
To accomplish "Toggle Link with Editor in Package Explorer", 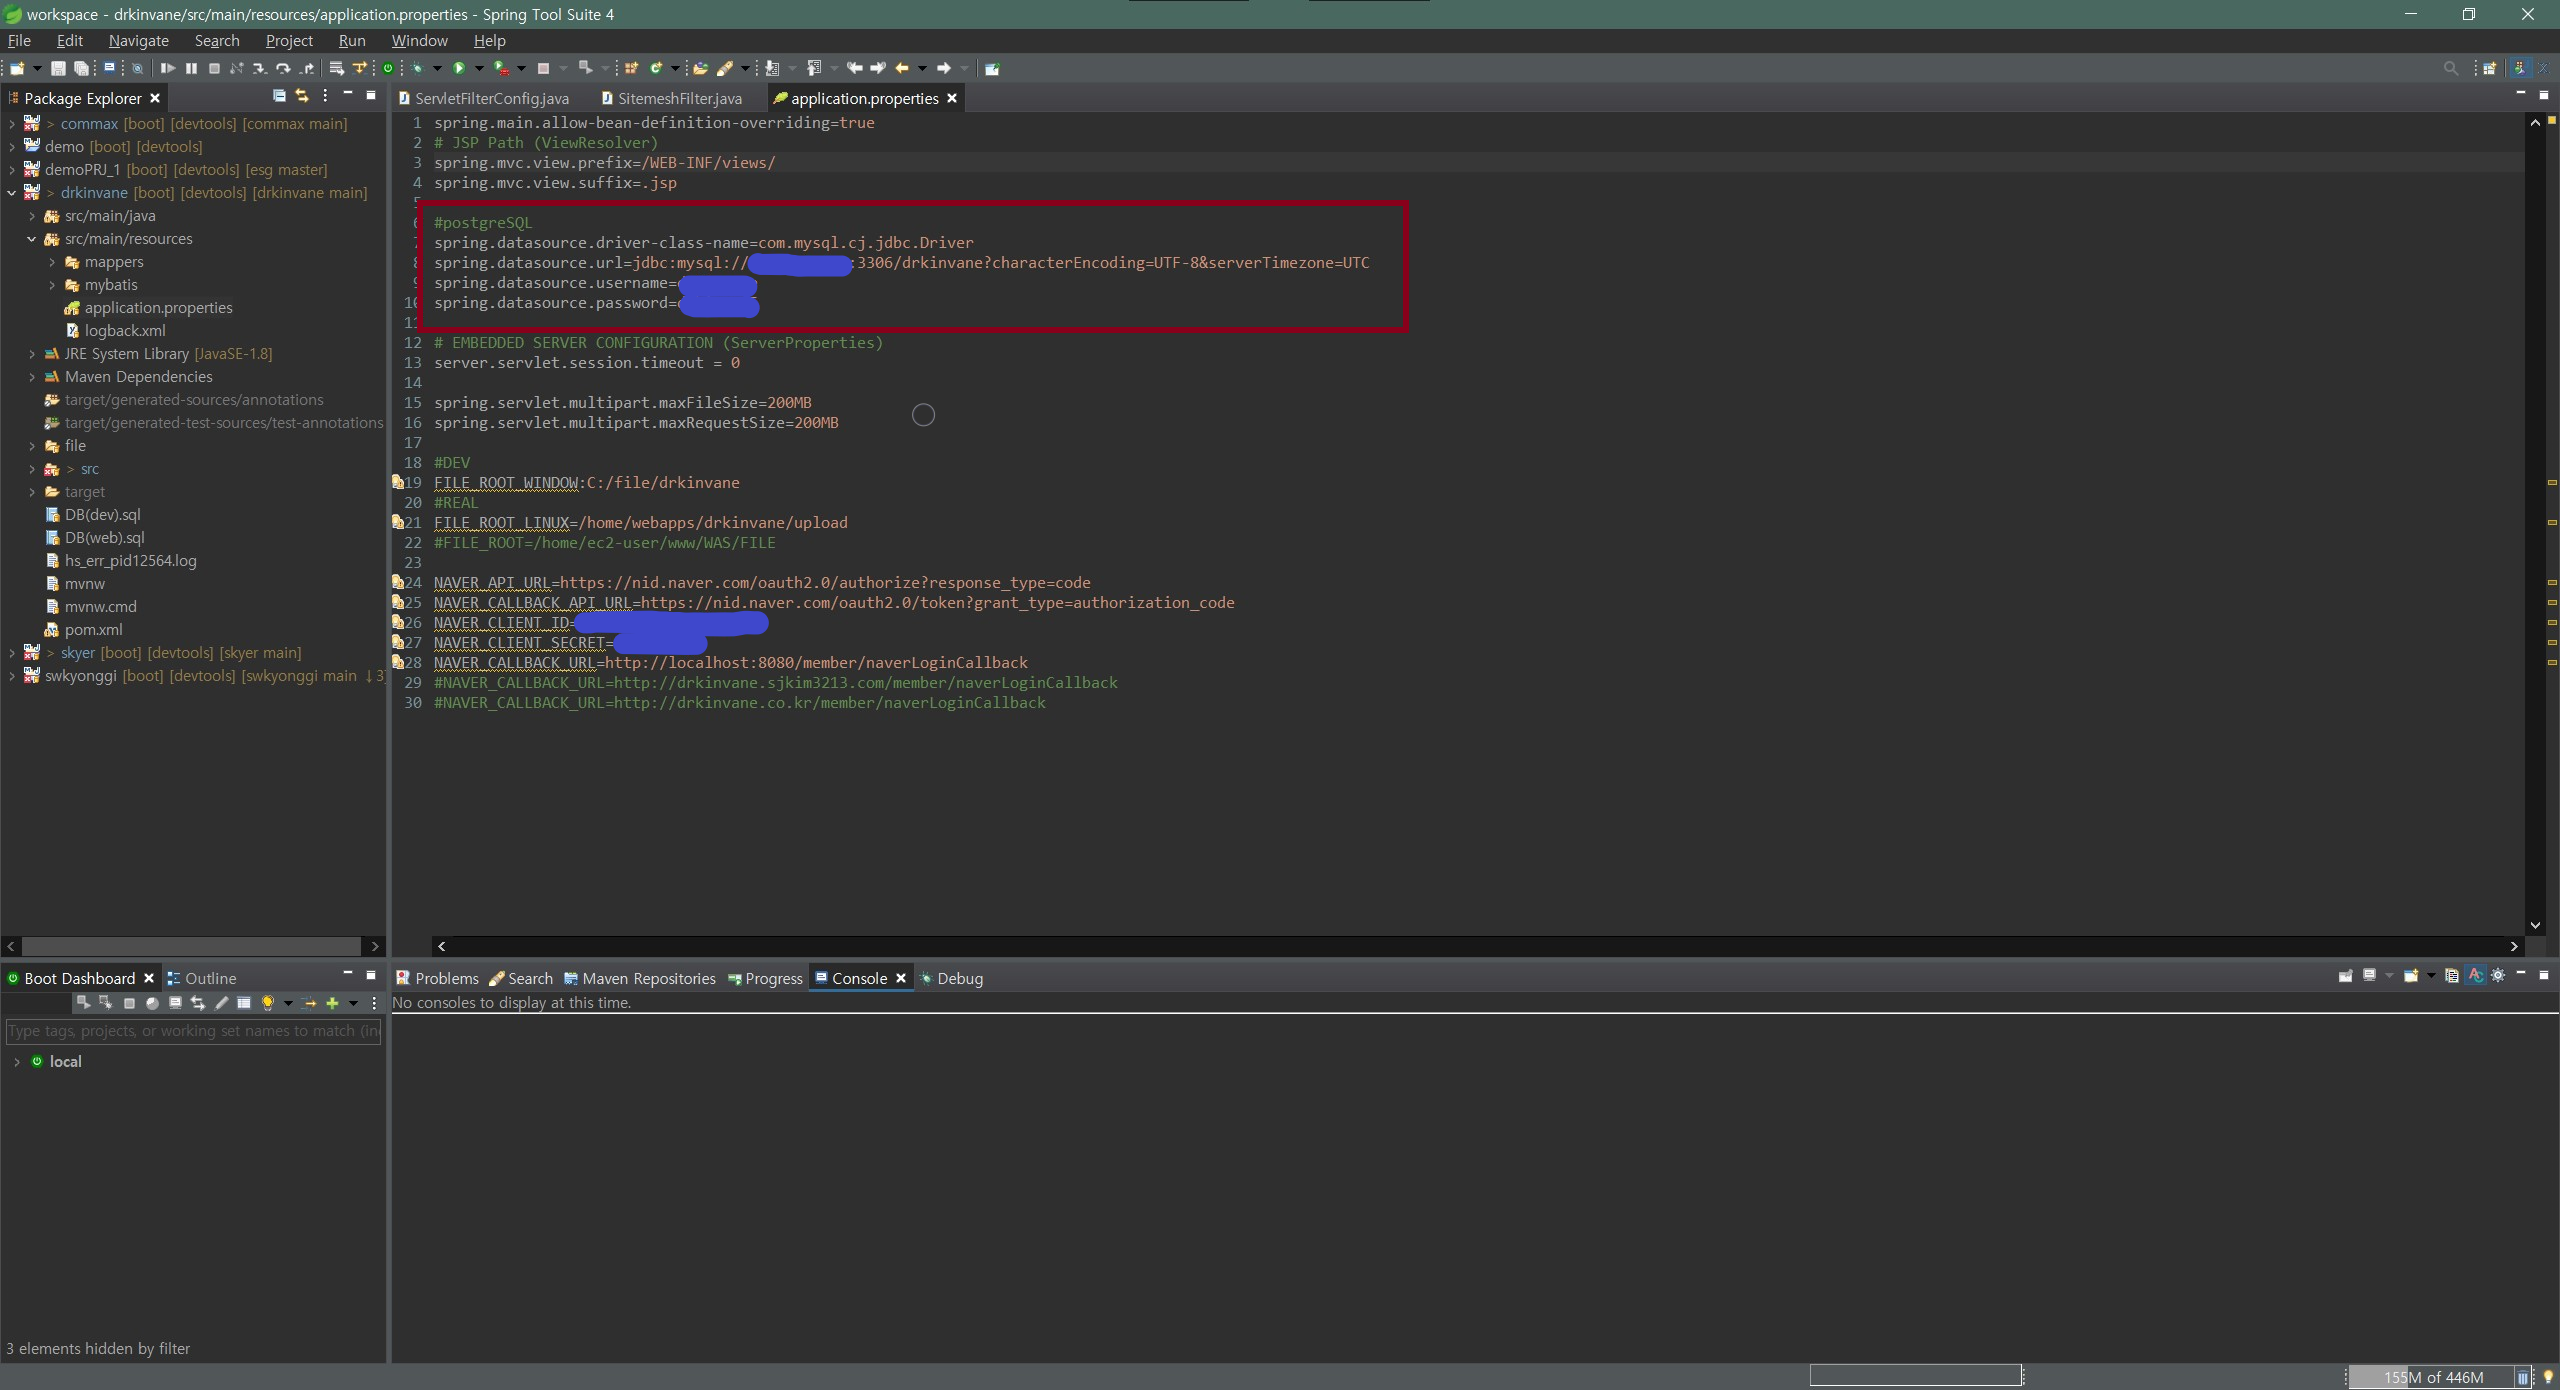I will (302, 96).
